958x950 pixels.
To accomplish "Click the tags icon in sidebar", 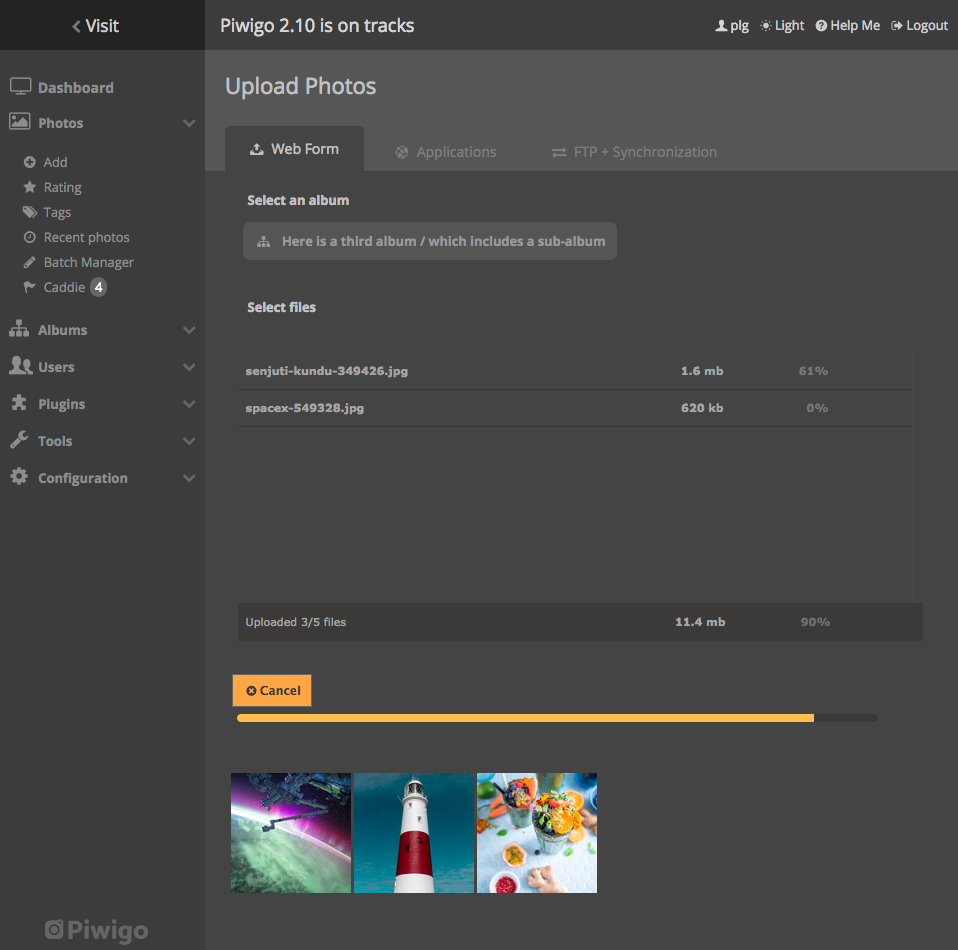I will 30,212.
